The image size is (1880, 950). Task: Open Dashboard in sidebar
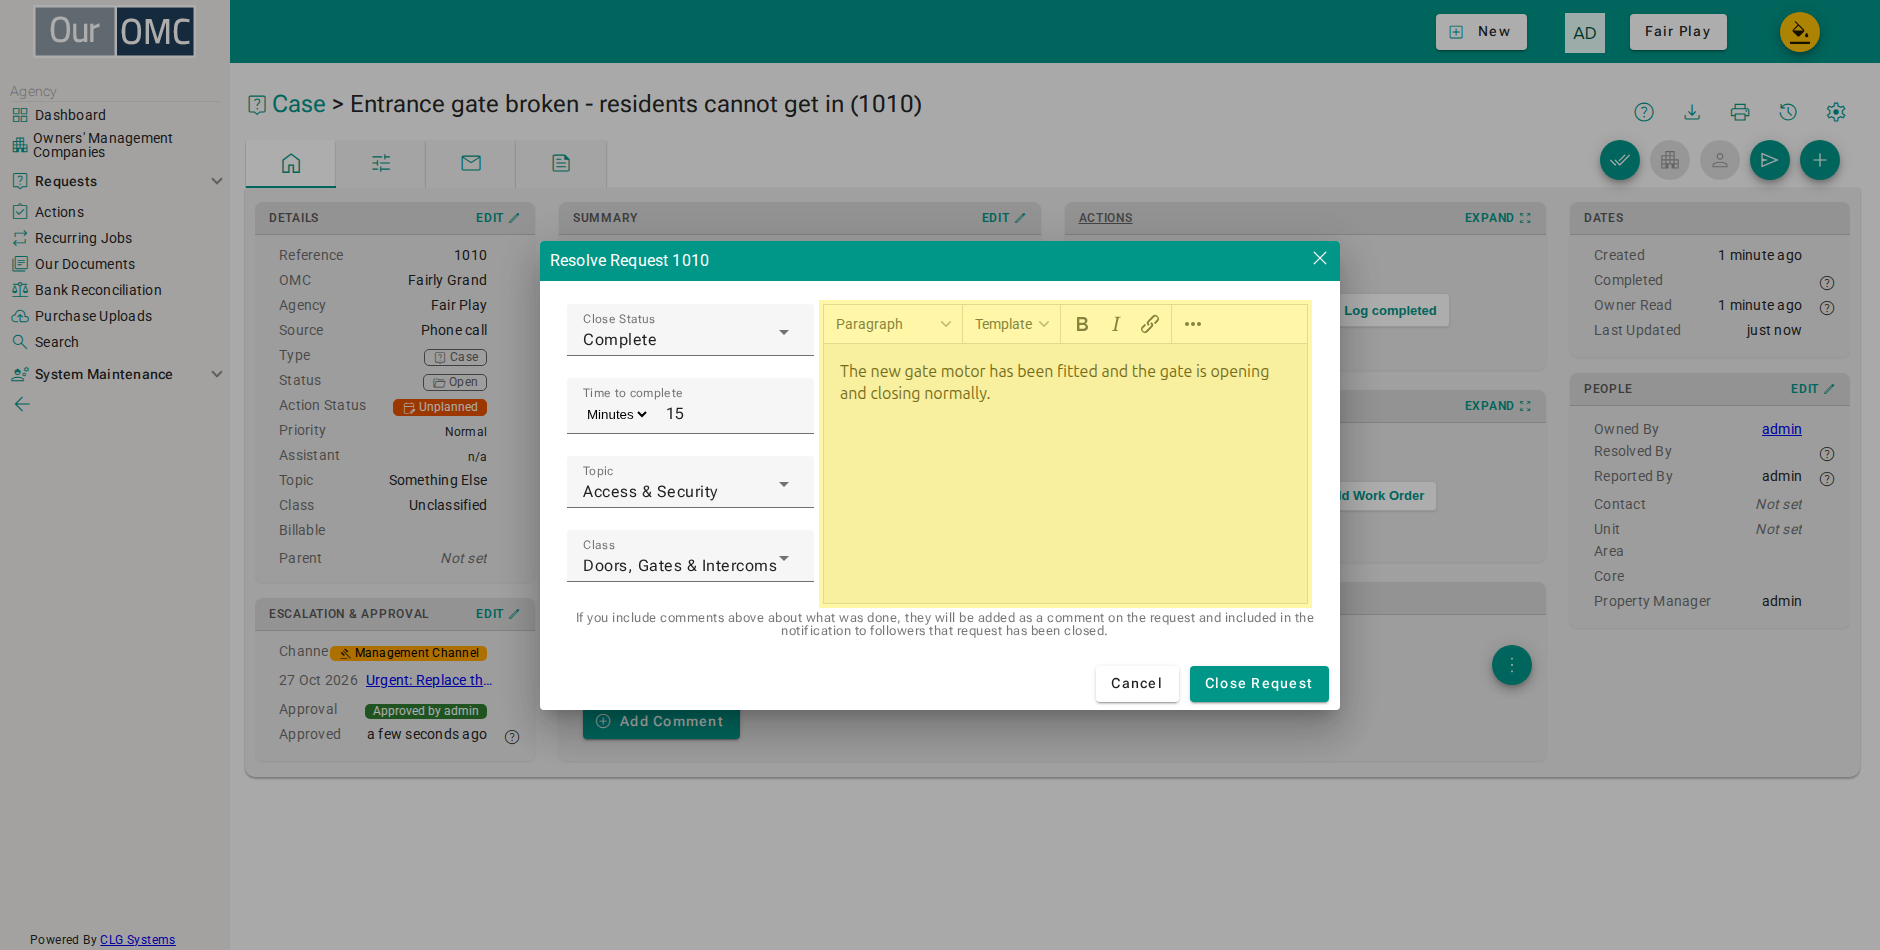coord(70,115)
